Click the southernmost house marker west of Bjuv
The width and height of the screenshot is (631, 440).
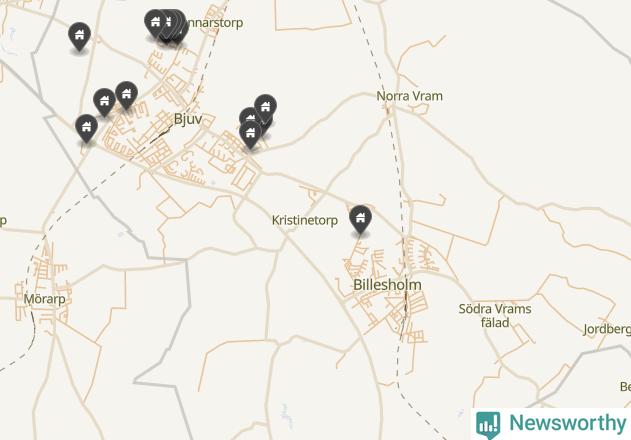click(87, 129)
